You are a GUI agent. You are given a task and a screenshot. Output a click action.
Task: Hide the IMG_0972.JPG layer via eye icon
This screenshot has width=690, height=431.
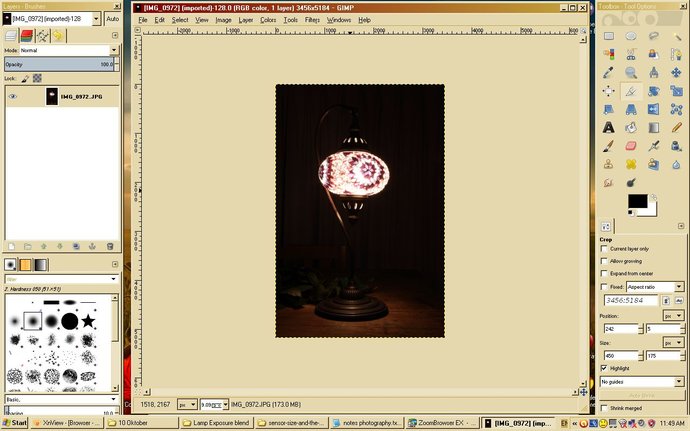(13, 96)
